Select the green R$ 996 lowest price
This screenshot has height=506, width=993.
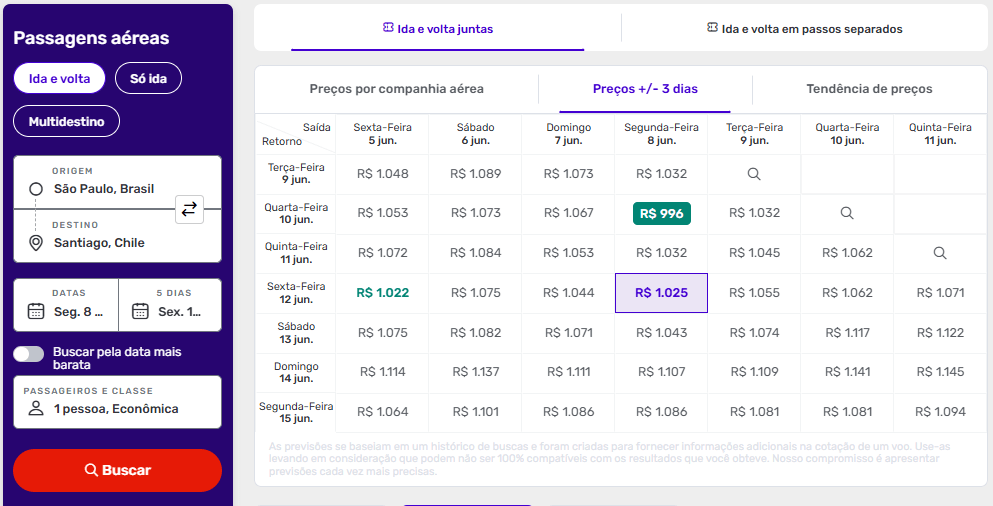tap(661, 213)
